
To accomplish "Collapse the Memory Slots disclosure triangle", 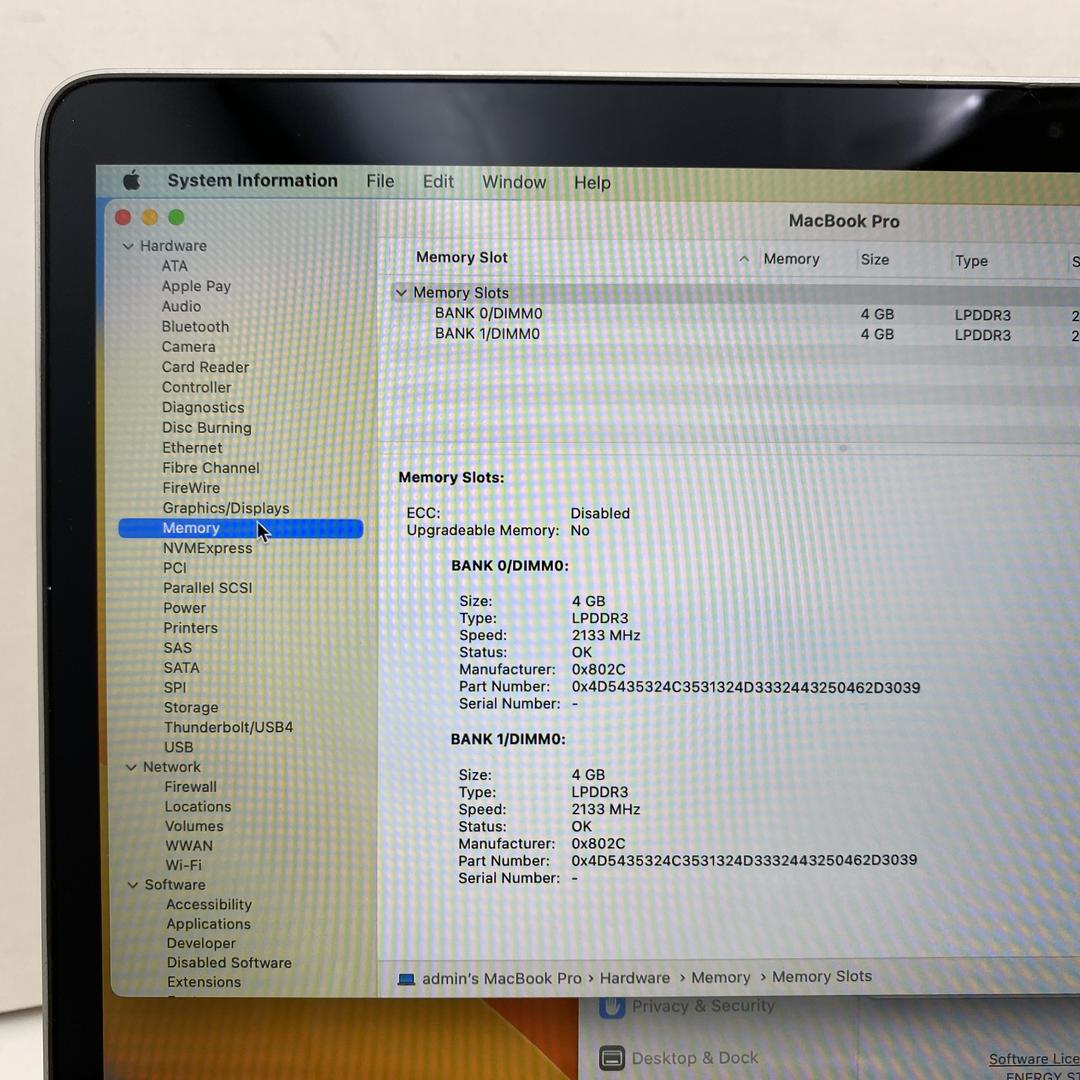I will click(401, 293).
